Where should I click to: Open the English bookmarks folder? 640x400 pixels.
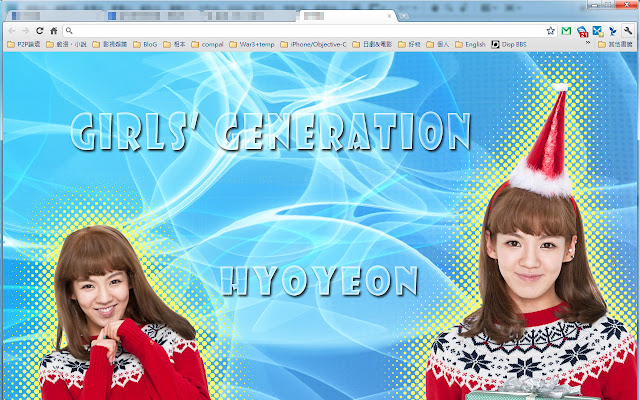[470, 44]
